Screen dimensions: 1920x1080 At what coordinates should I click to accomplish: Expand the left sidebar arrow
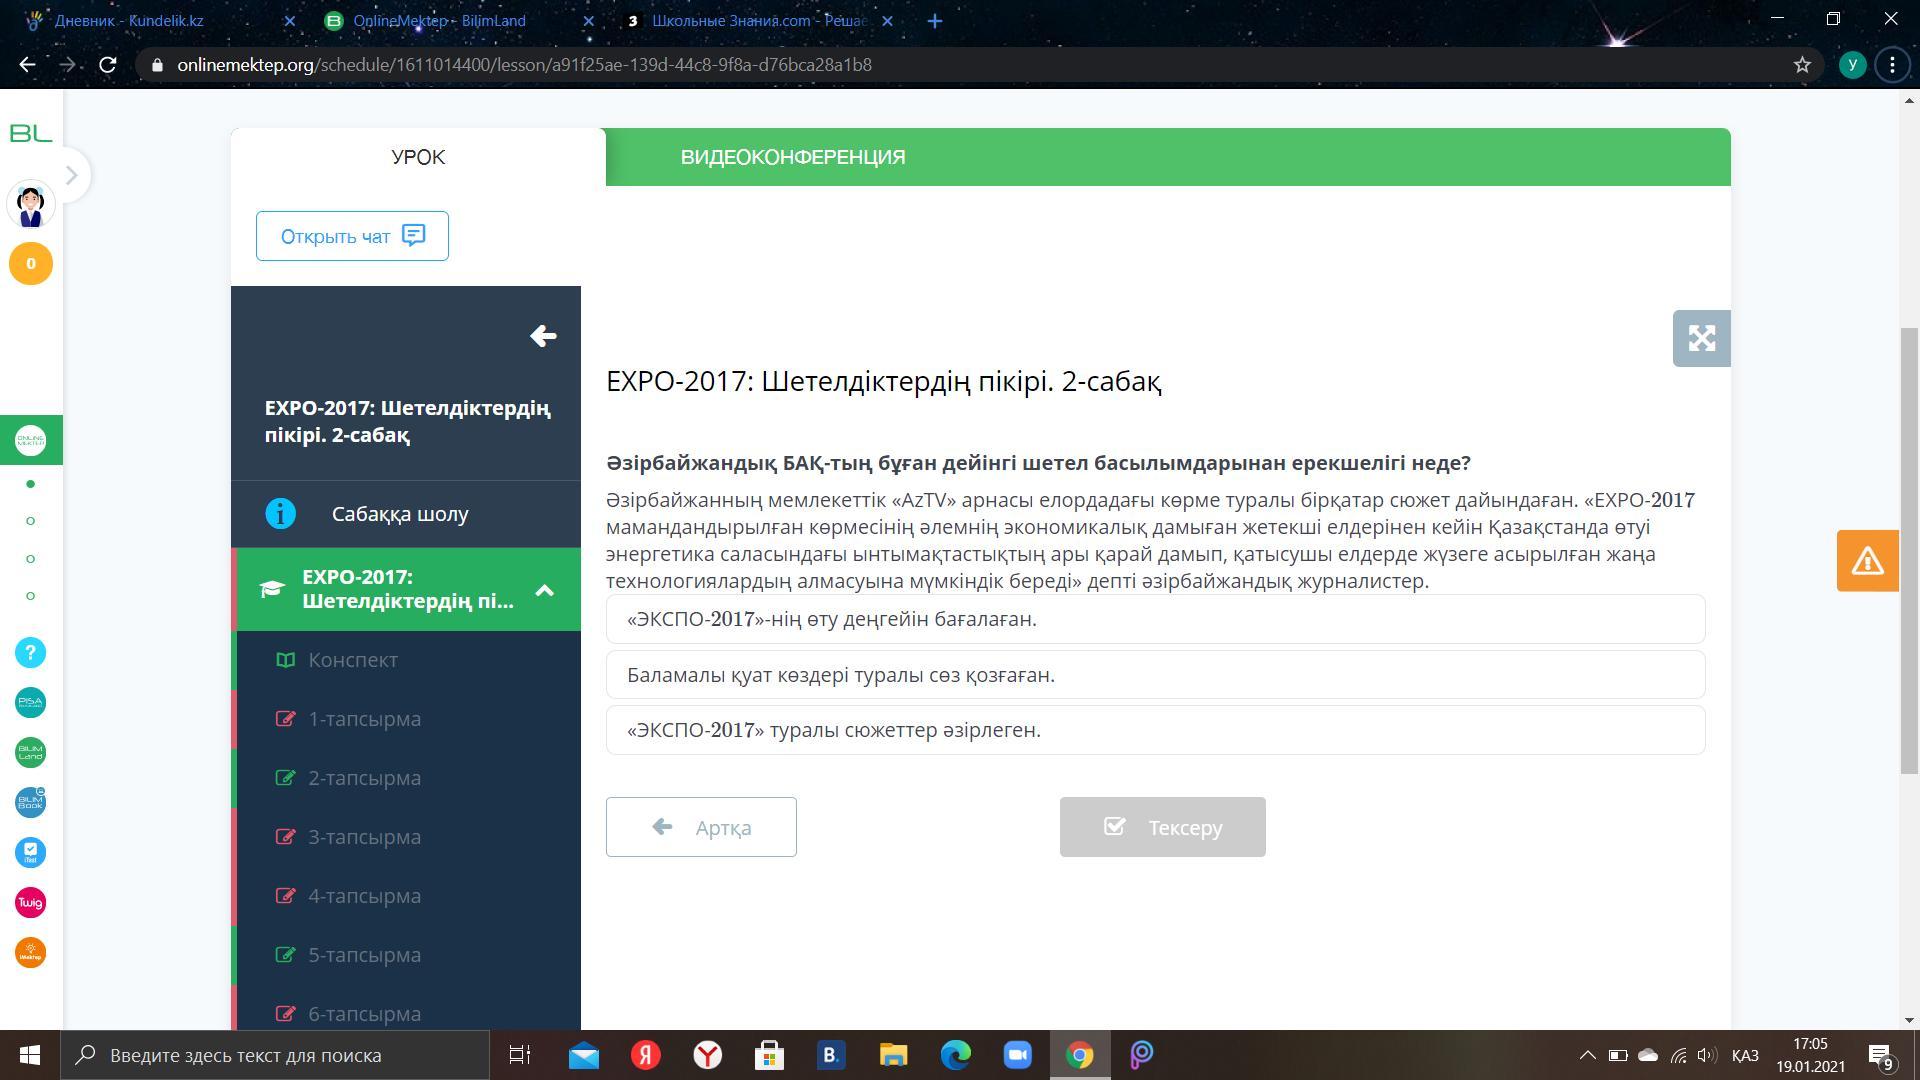coord(71,175)
